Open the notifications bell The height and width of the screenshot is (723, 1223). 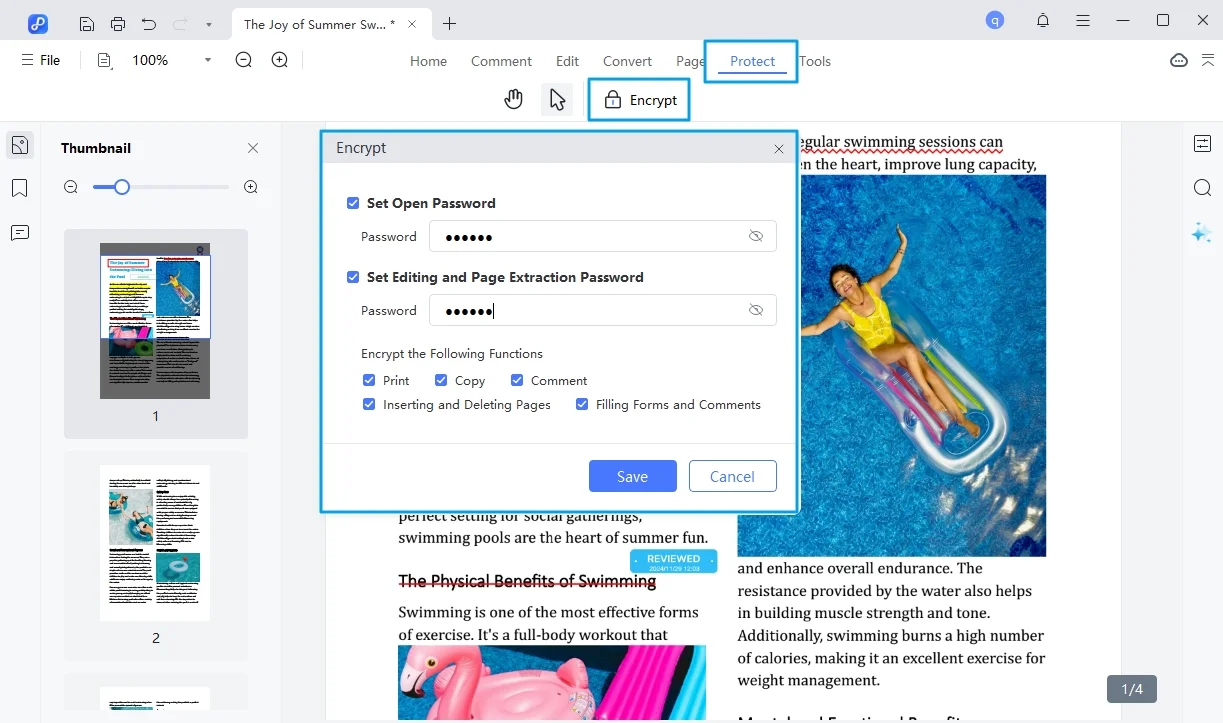(x=1043, y=21)
